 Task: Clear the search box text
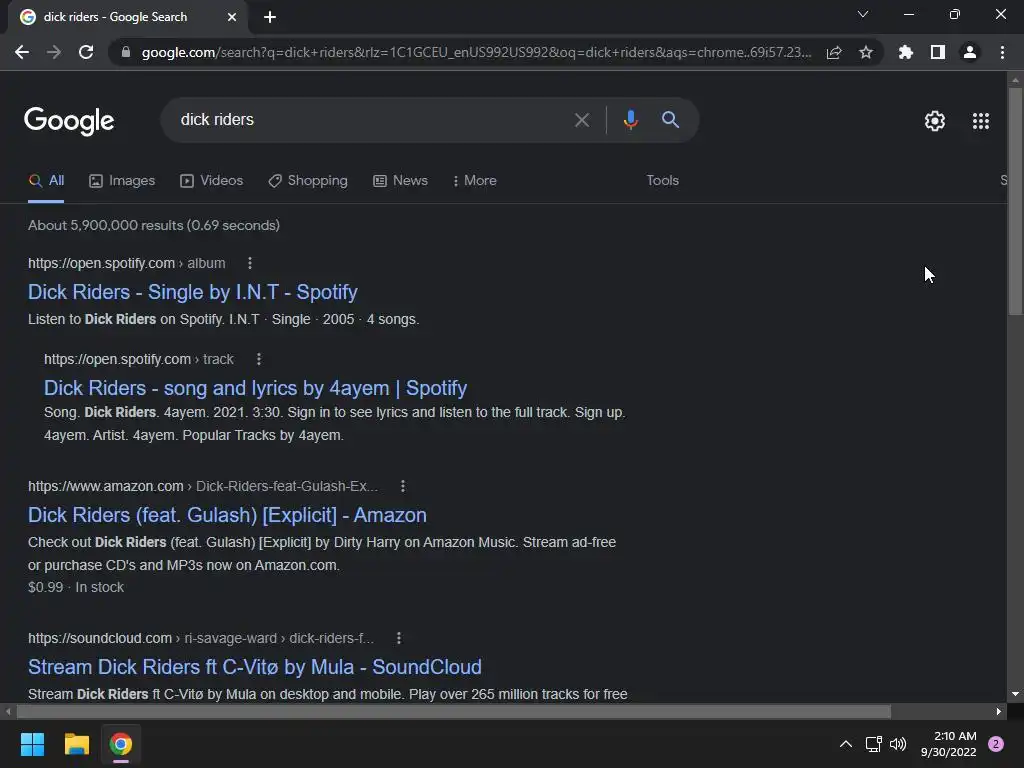582,120
